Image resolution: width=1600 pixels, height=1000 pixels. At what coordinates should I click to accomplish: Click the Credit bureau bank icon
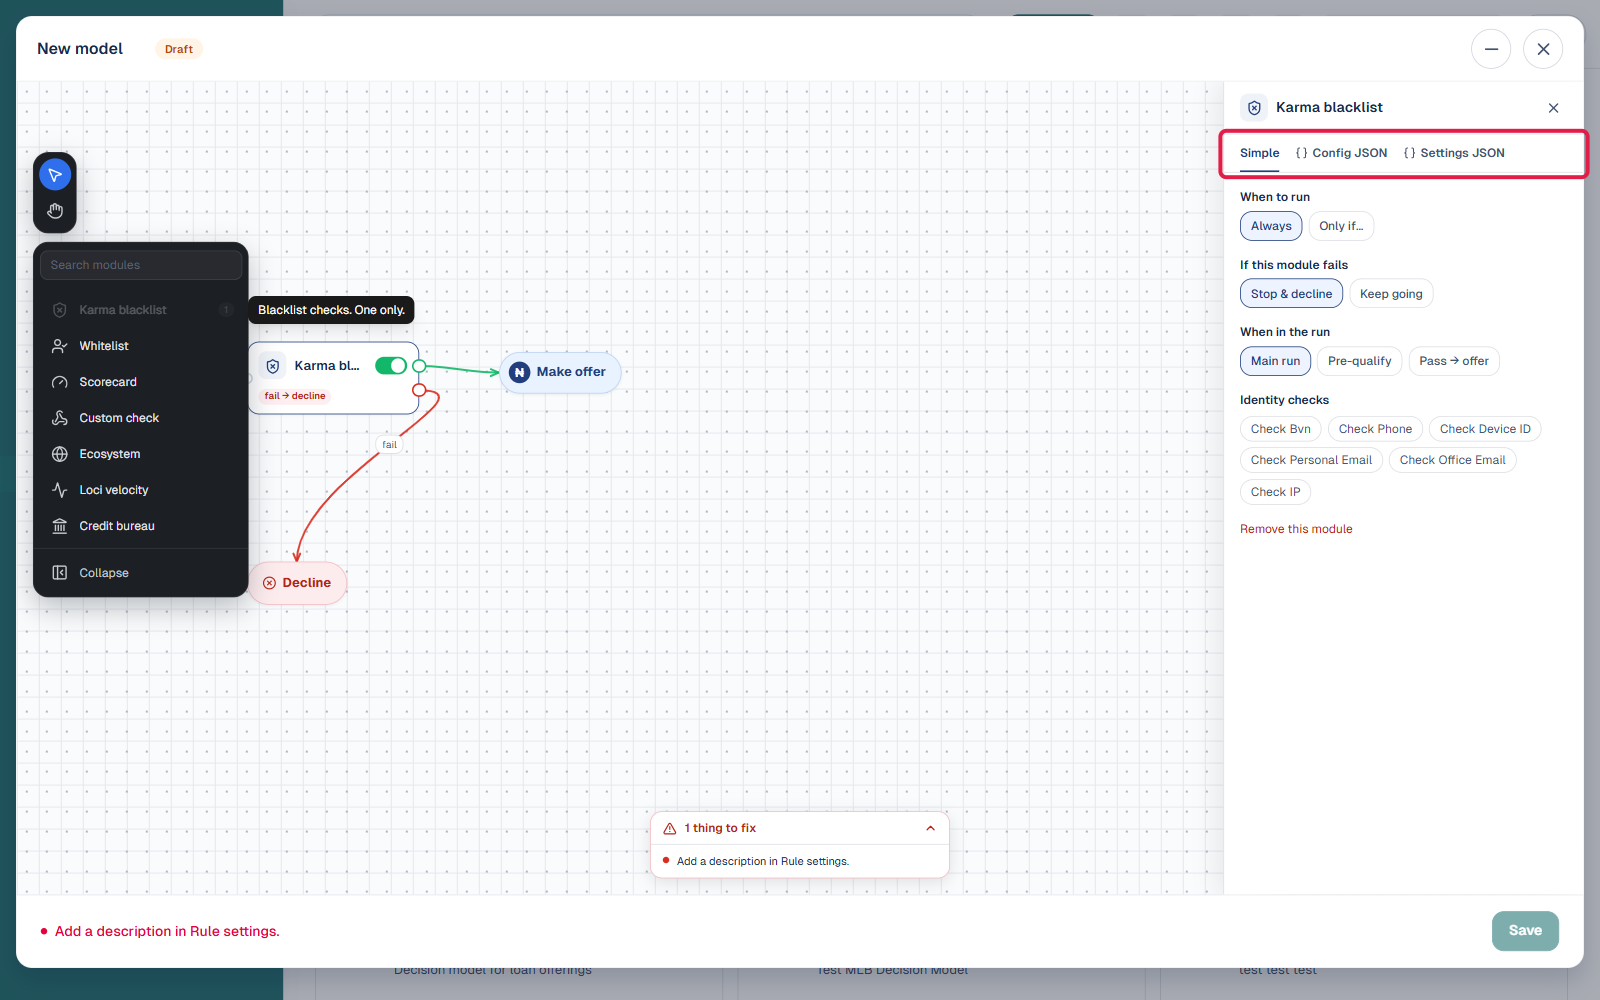60,526
